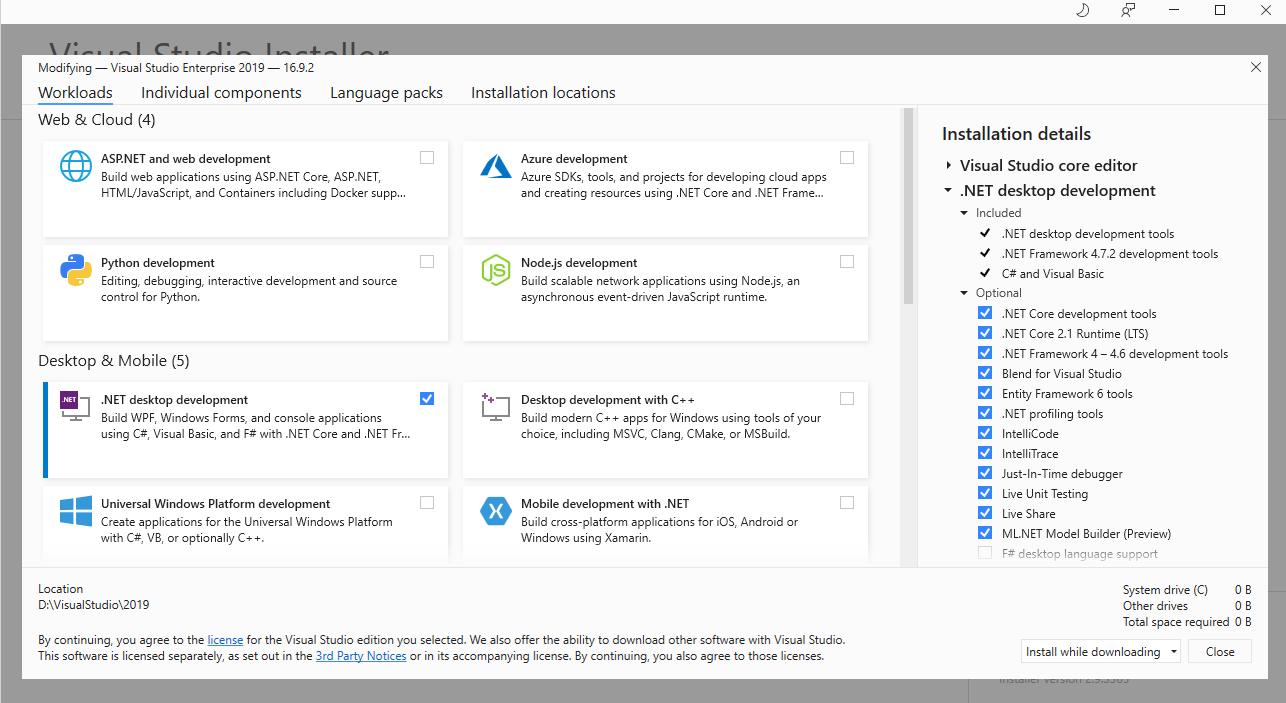Click the .NET desktop development monitor icon
This screenshot has width=1286, height=703.
[76, 407]
